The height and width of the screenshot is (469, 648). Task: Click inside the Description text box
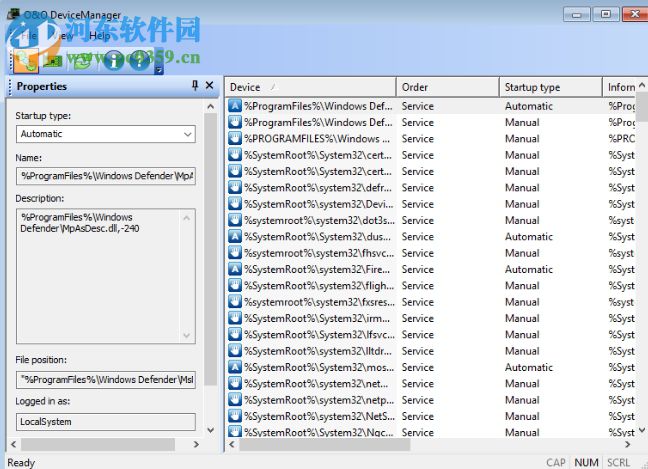[106, 276]
